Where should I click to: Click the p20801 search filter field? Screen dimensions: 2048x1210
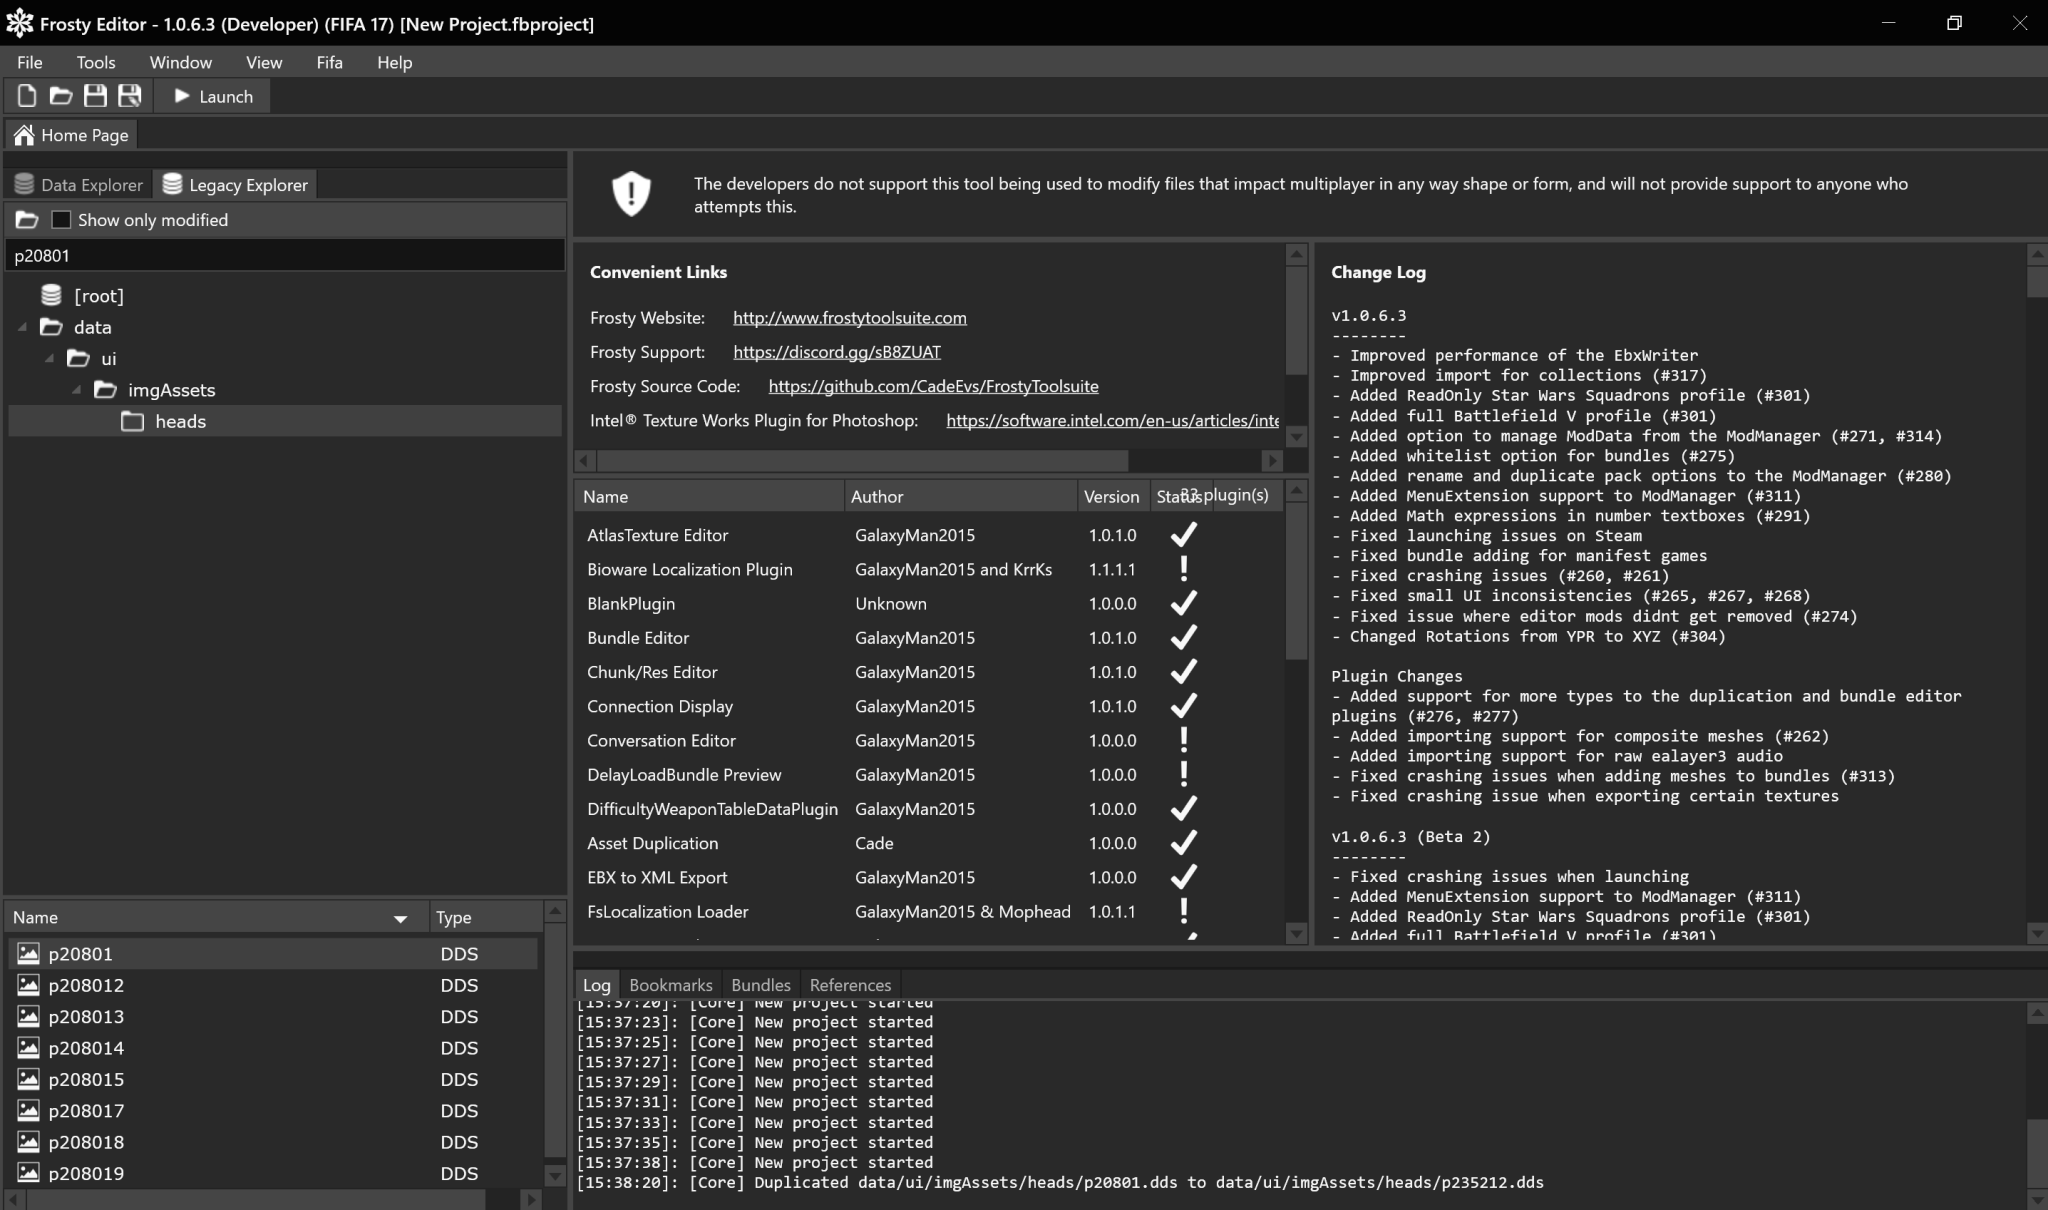point(284,256)
